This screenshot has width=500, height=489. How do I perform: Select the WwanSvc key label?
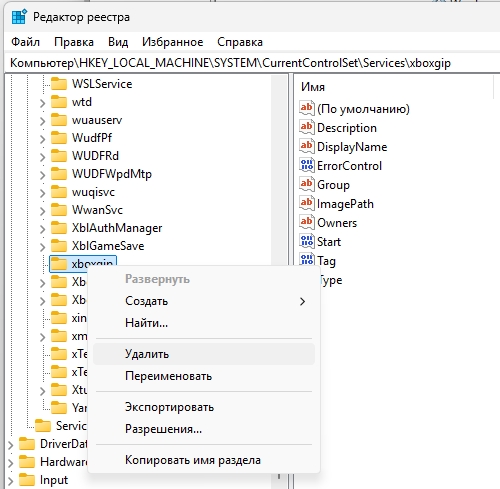click(x=97, y=210)
